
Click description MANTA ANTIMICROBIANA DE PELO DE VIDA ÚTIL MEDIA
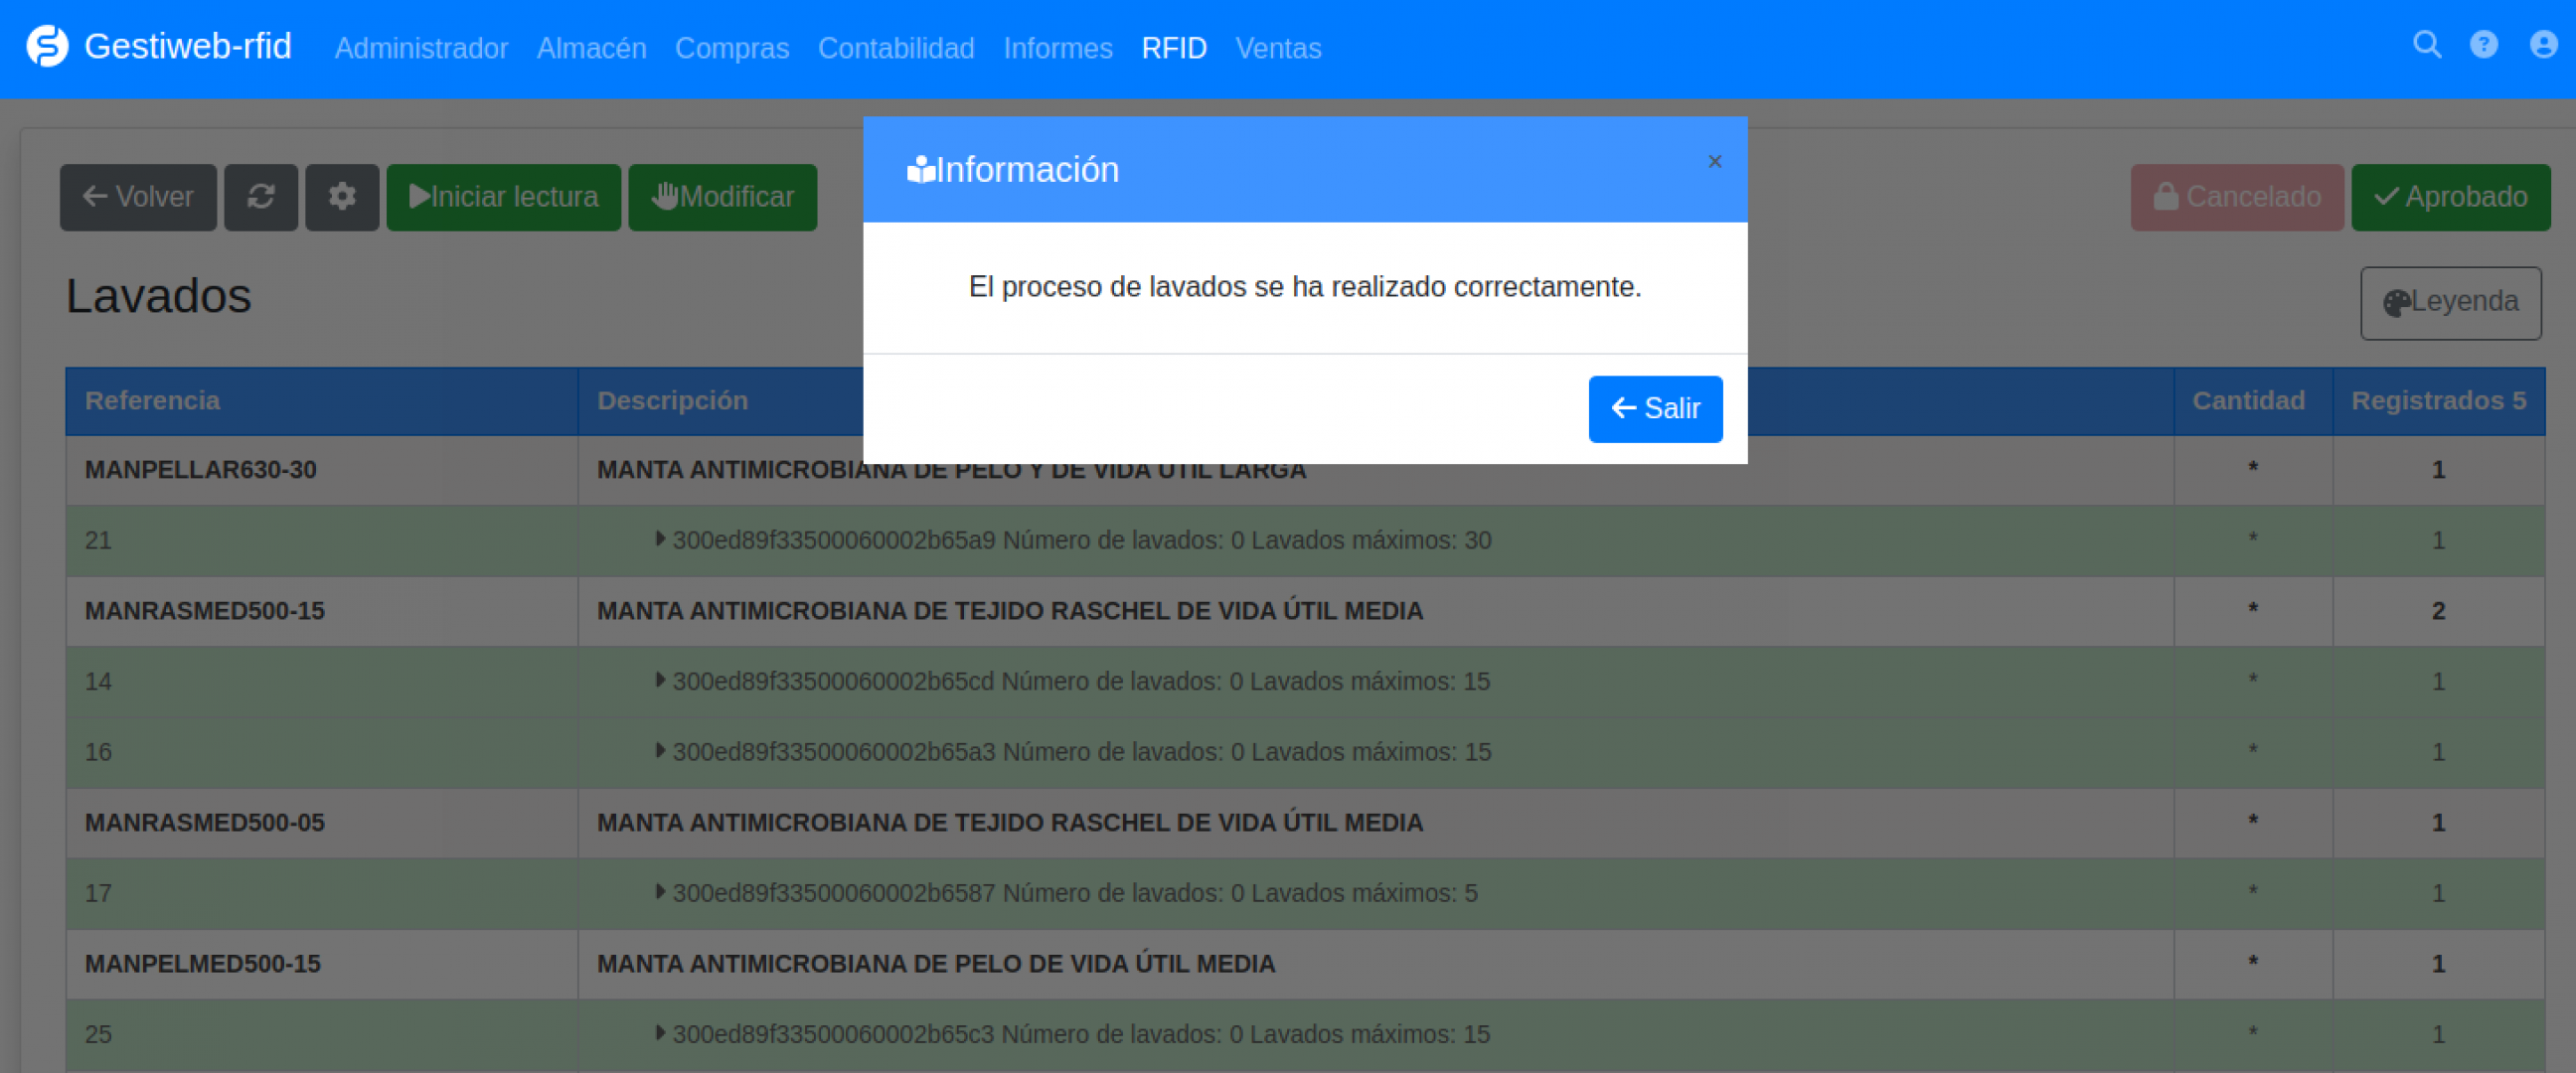click(x=936, y=964)
